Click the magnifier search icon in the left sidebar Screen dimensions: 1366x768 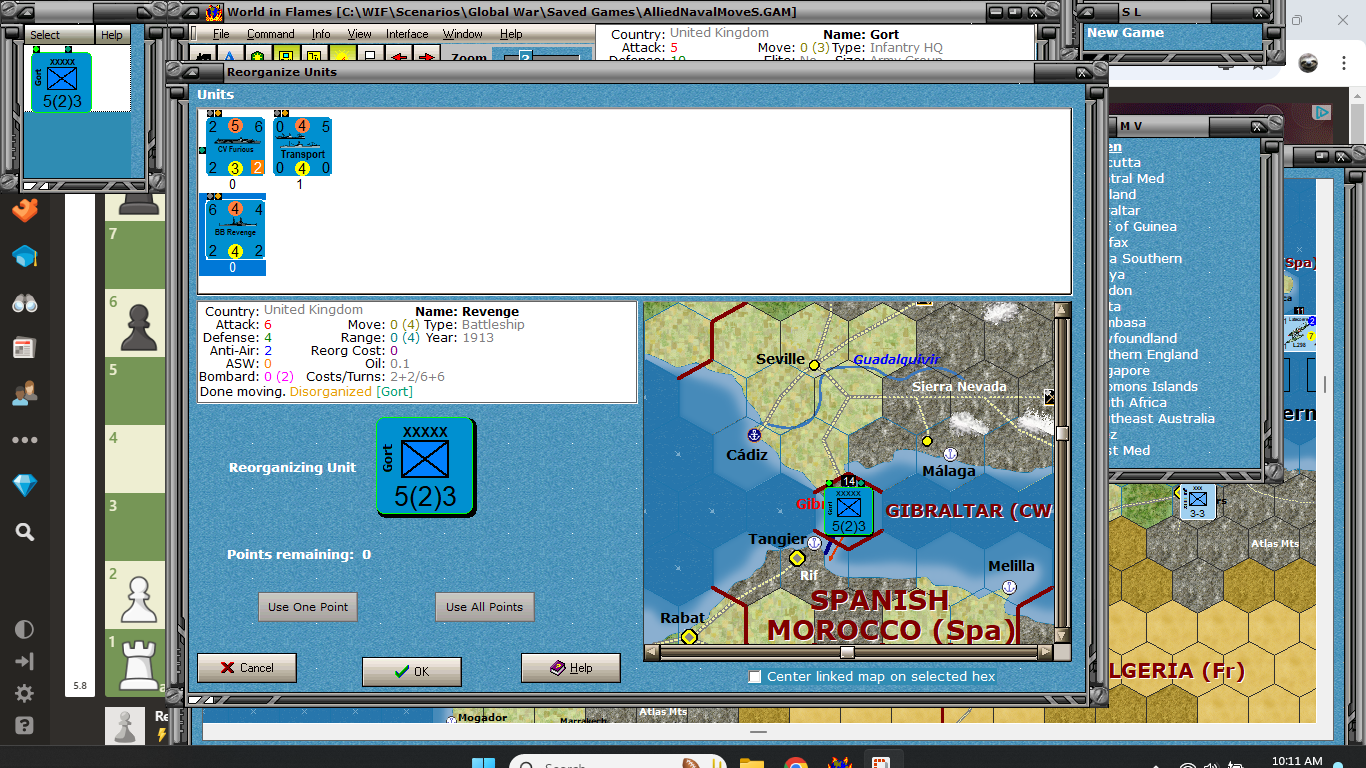[x=24, y=533]
